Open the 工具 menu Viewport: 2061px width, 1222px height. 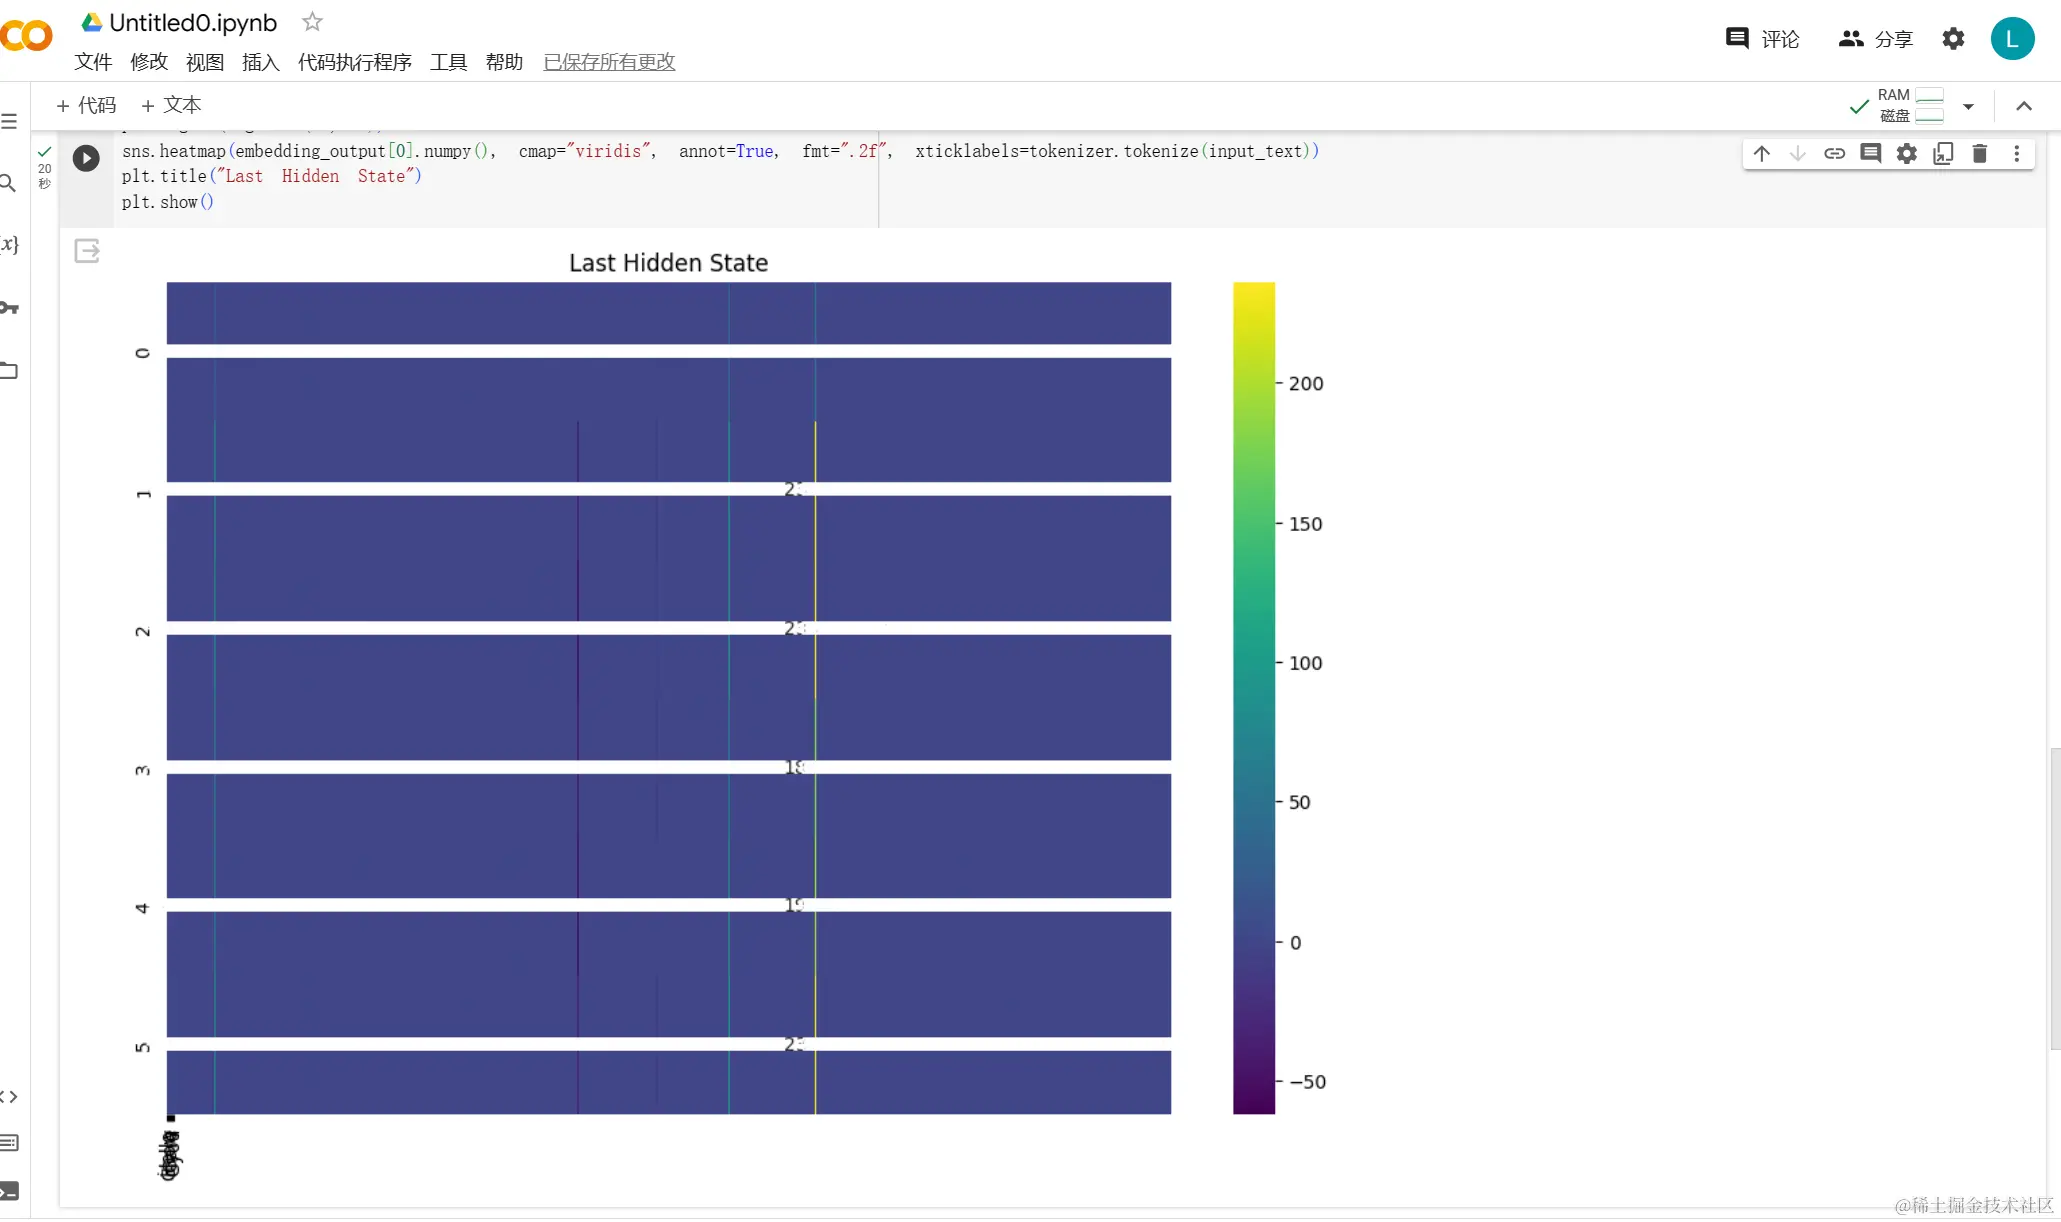pyautogui.click(x=449, y=62)
